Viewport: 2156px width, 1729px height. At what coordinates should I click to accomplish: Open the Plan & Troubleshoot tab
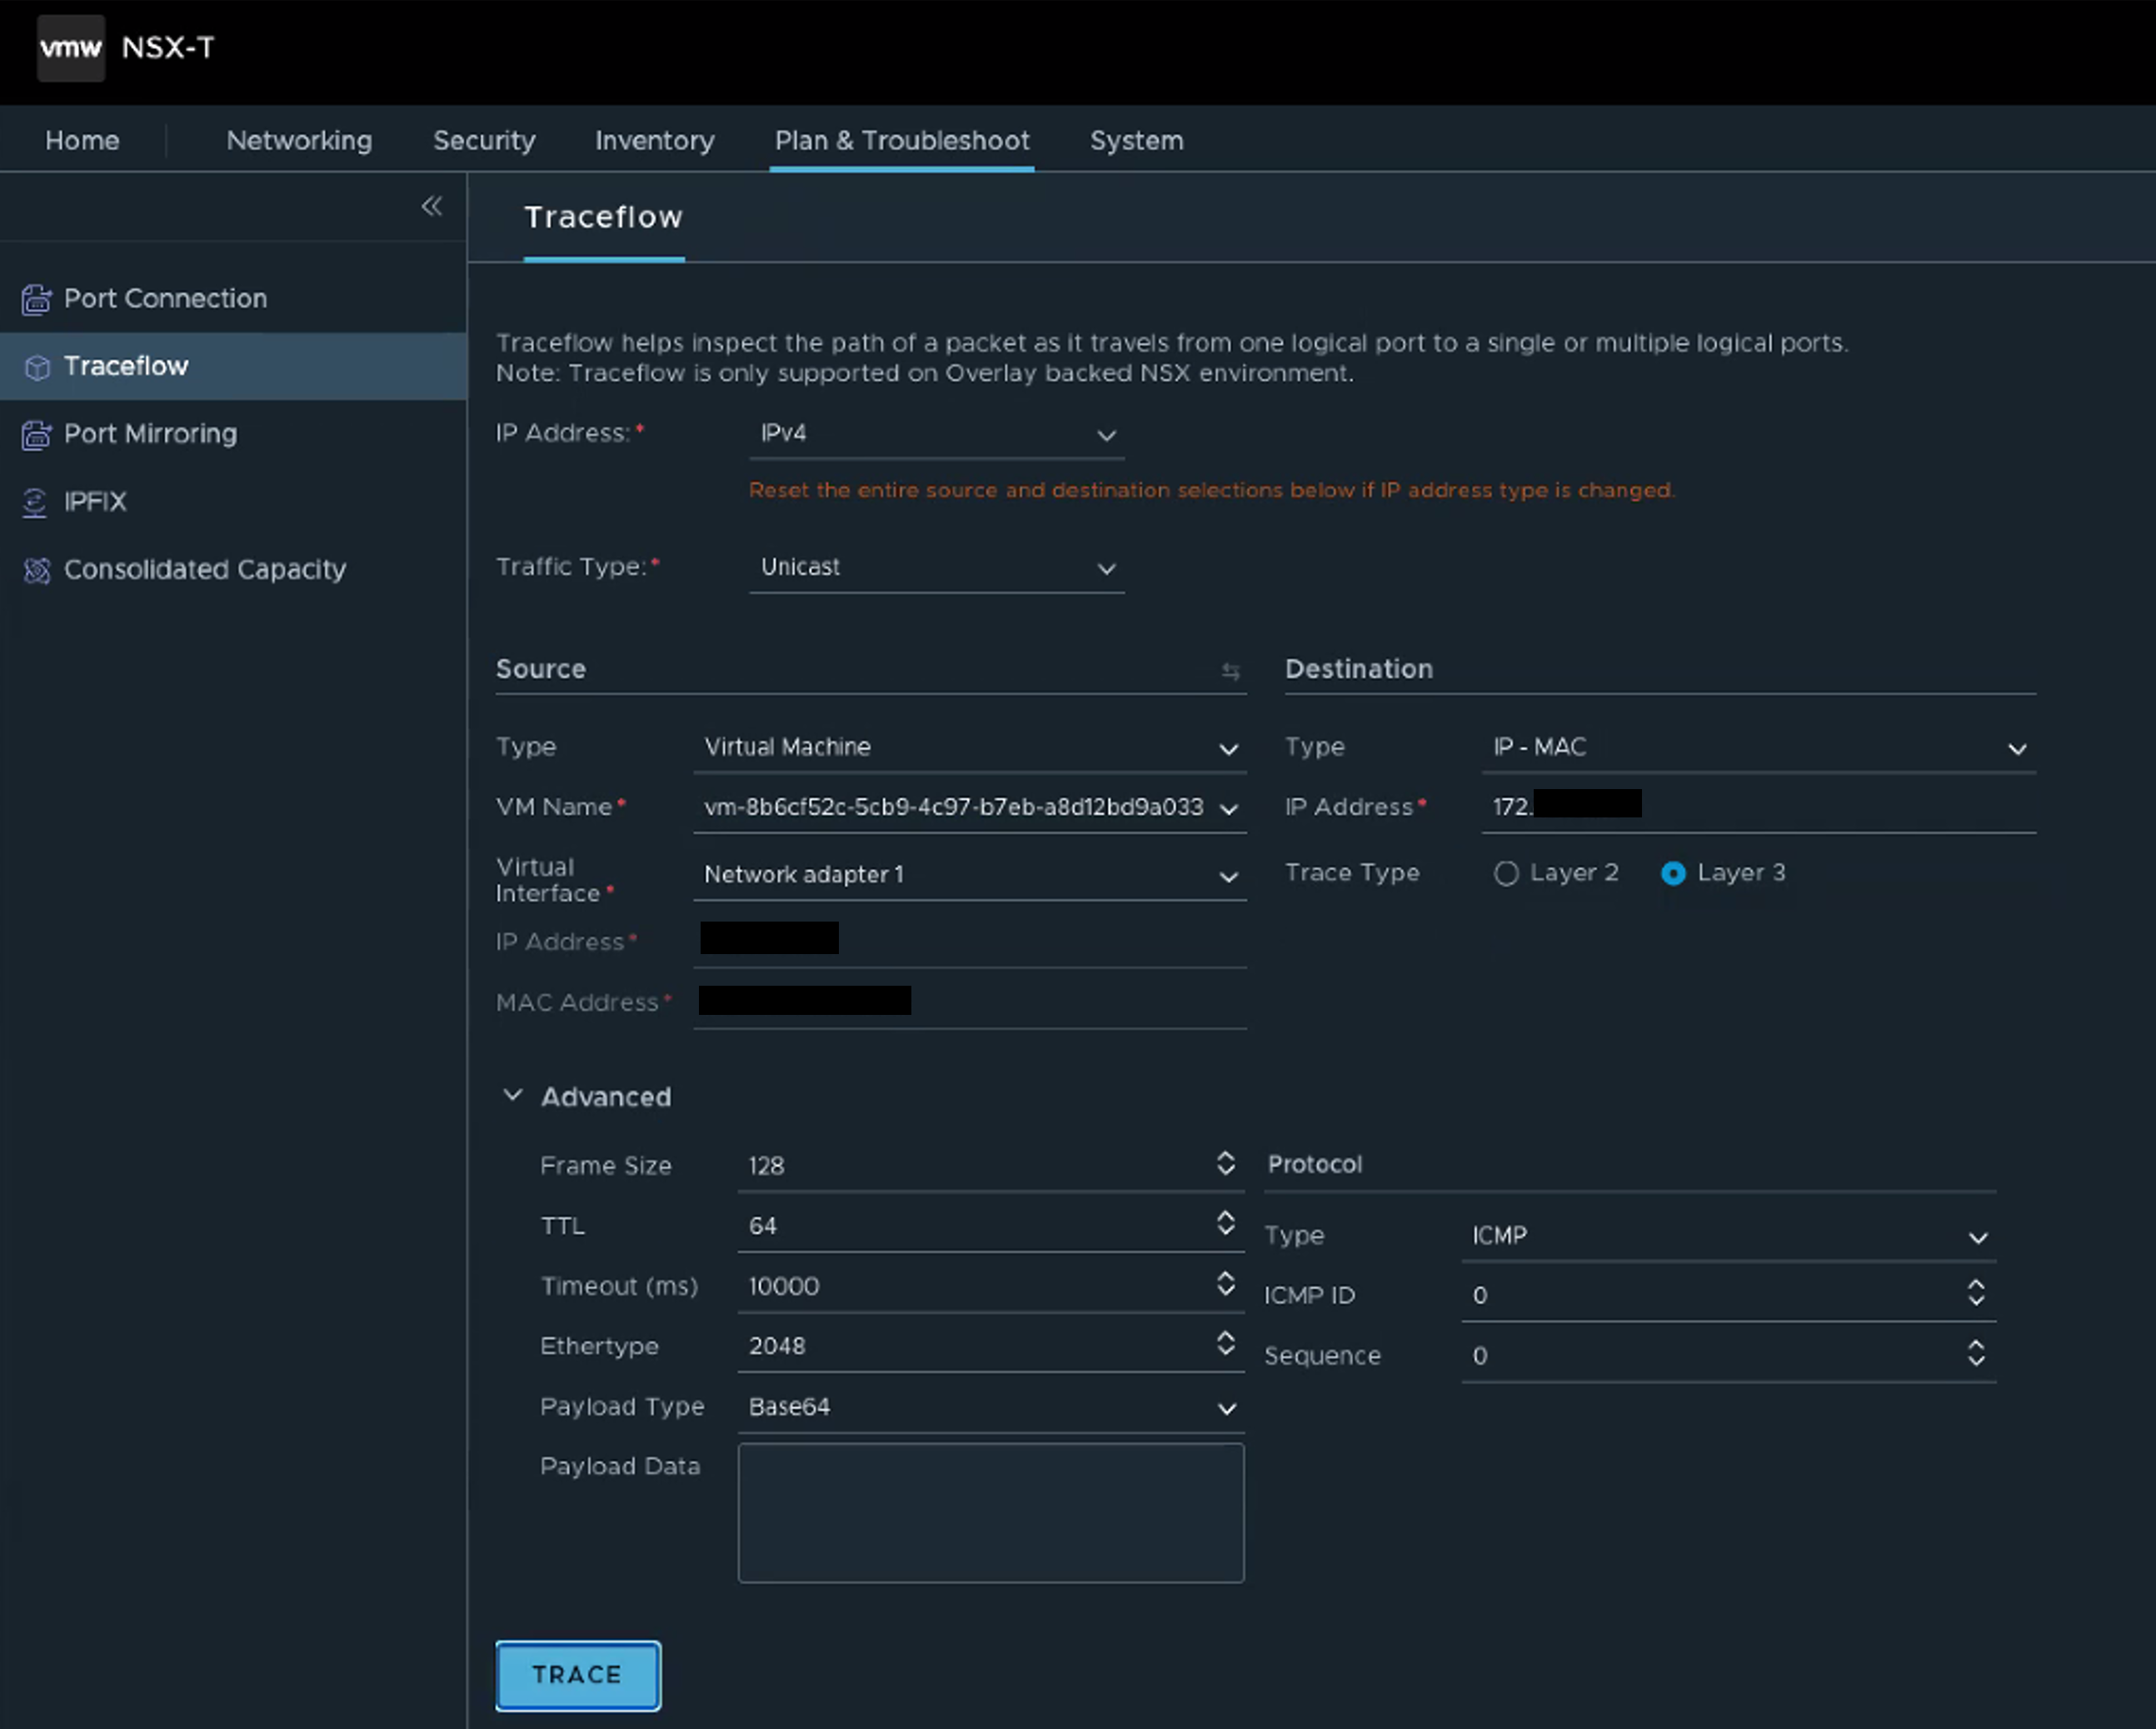pyautogui.click(x=902, y=140)
